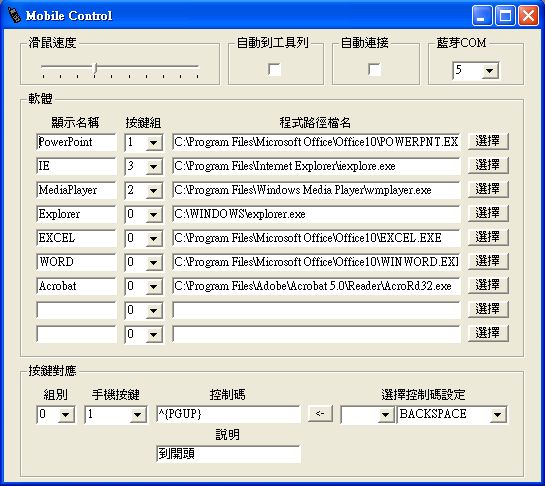
Task: Click the PowerPoint display name field
Action: pyautogui.click(x=76, y=142)
